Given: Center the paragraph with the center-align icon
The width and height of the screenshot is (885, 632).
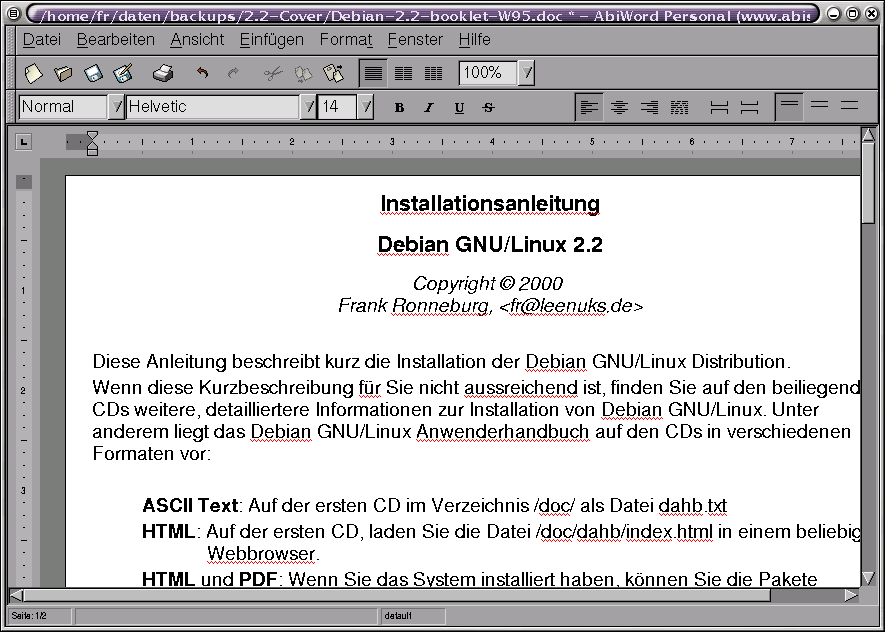Looking at the screenshot, I should pos(619,107).
